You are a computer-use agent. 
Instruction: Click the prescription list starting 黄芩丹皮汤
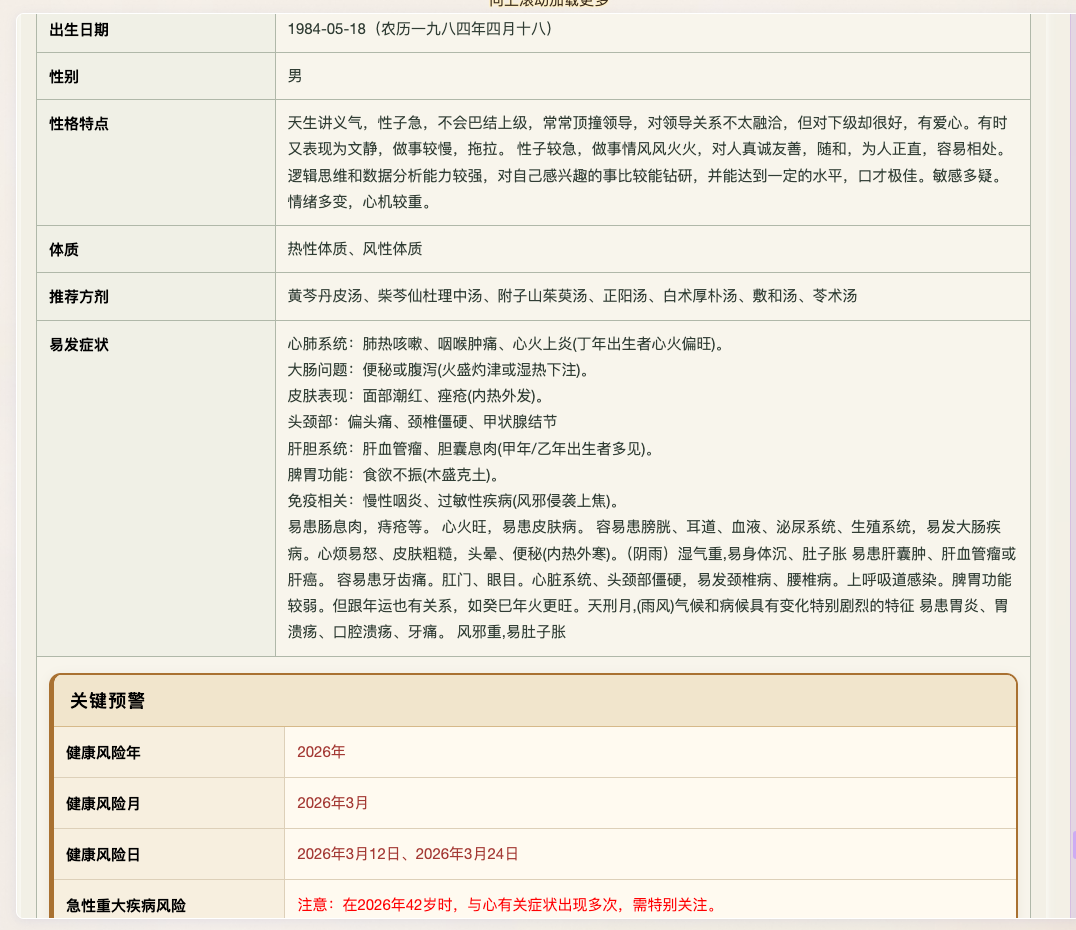pyautogui.click(x=572, y=297)
